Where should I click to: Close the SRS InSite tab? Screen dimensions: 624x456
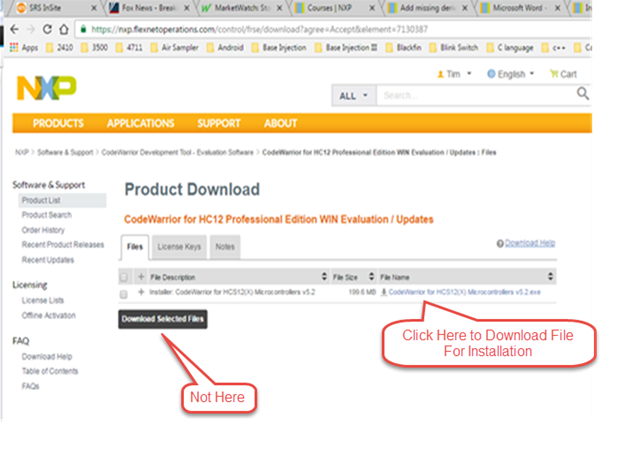[x=94, y=8]
